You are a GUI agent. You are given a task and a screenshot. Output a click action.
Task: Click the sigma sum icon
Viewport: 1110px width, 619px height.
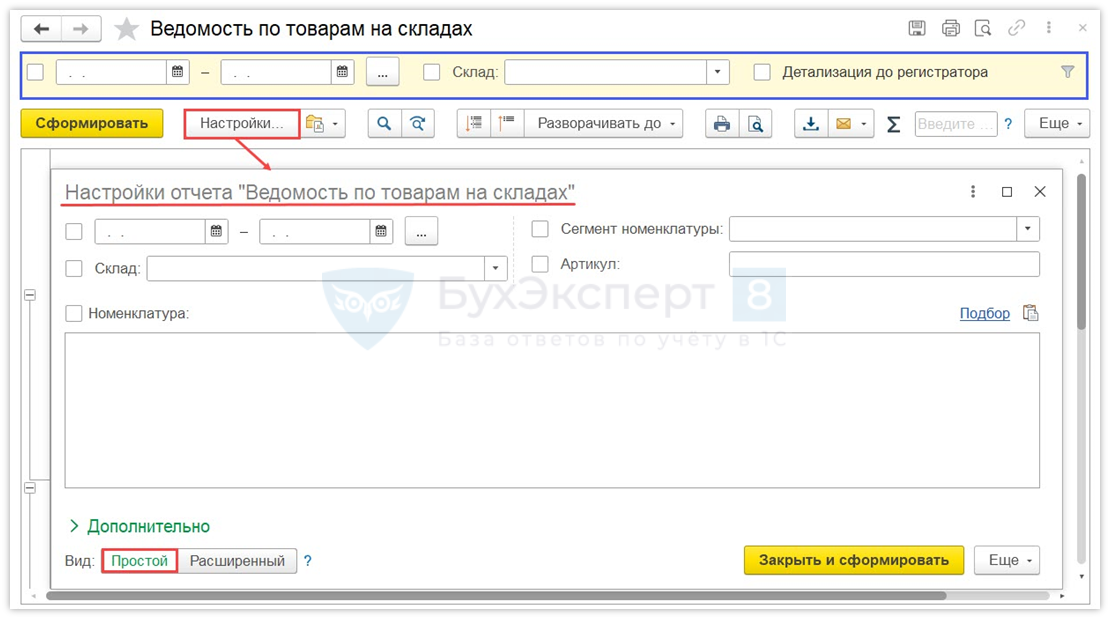(893, 124)
